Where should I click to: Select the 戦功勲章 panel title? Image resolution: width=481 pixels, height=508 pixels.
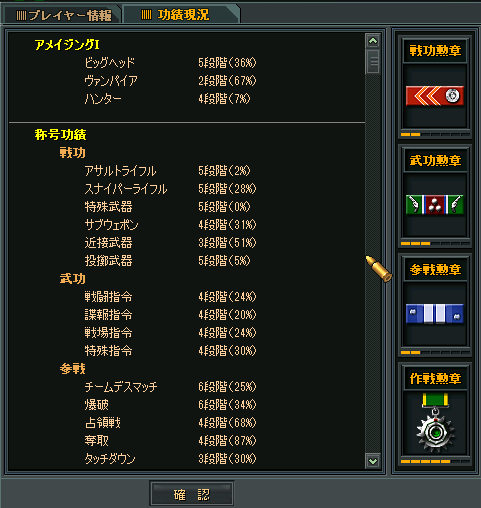point(435,51)
